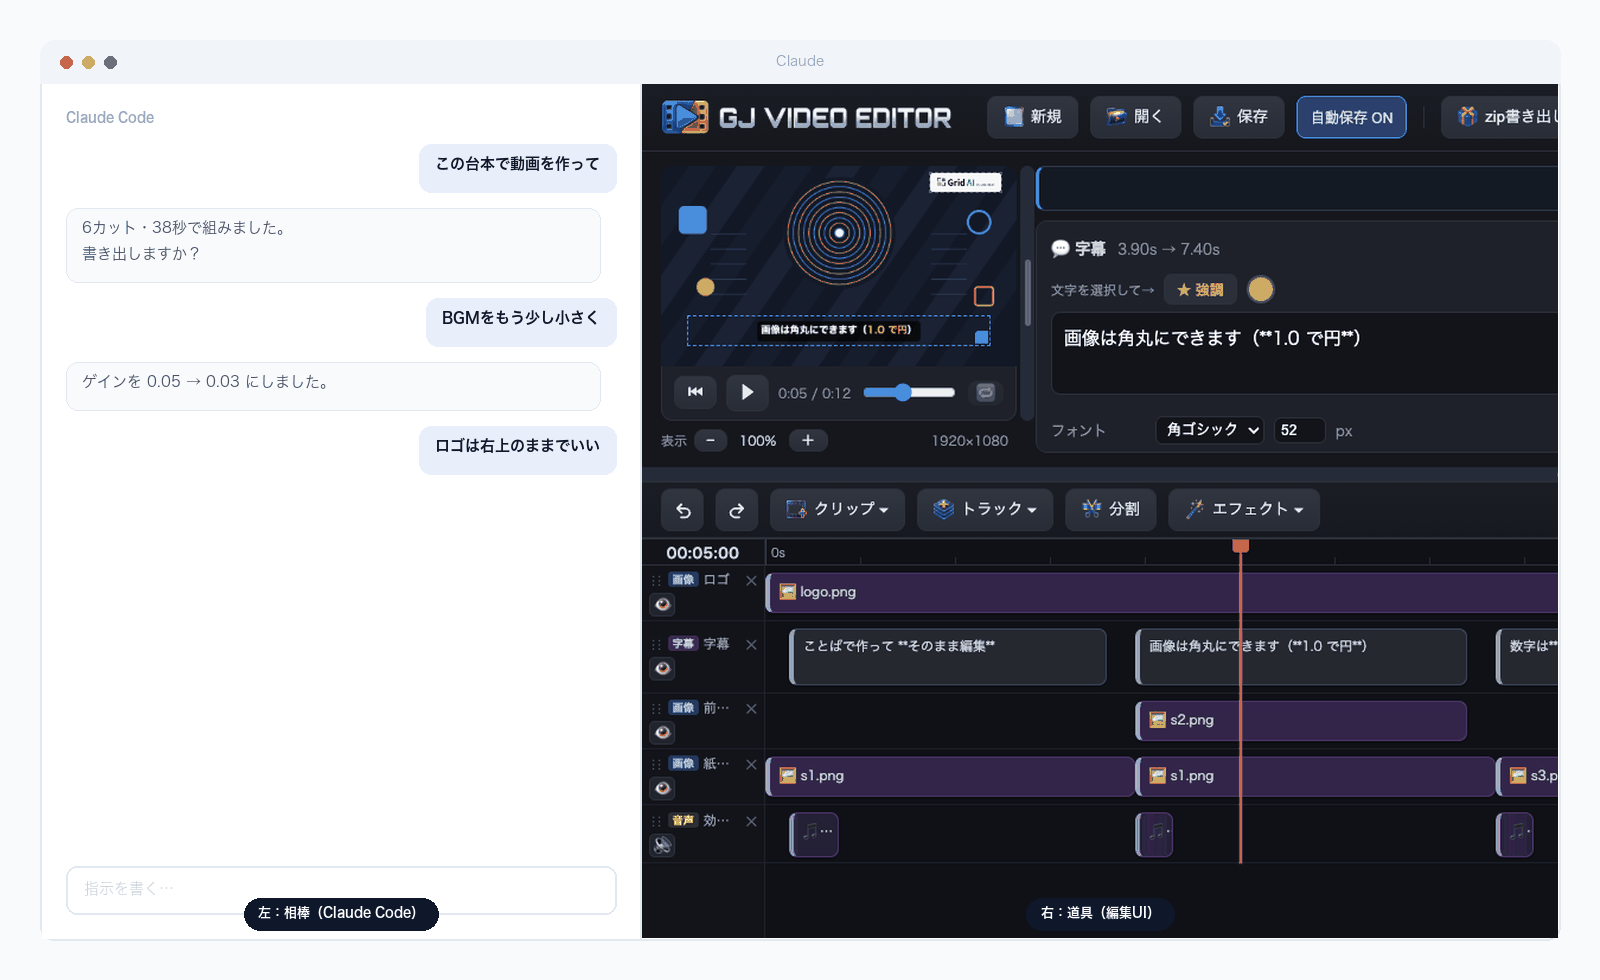Mute the 効… audio track
Screen dimensions: 1600x980
pyautogui.click(x=662, y=845)
